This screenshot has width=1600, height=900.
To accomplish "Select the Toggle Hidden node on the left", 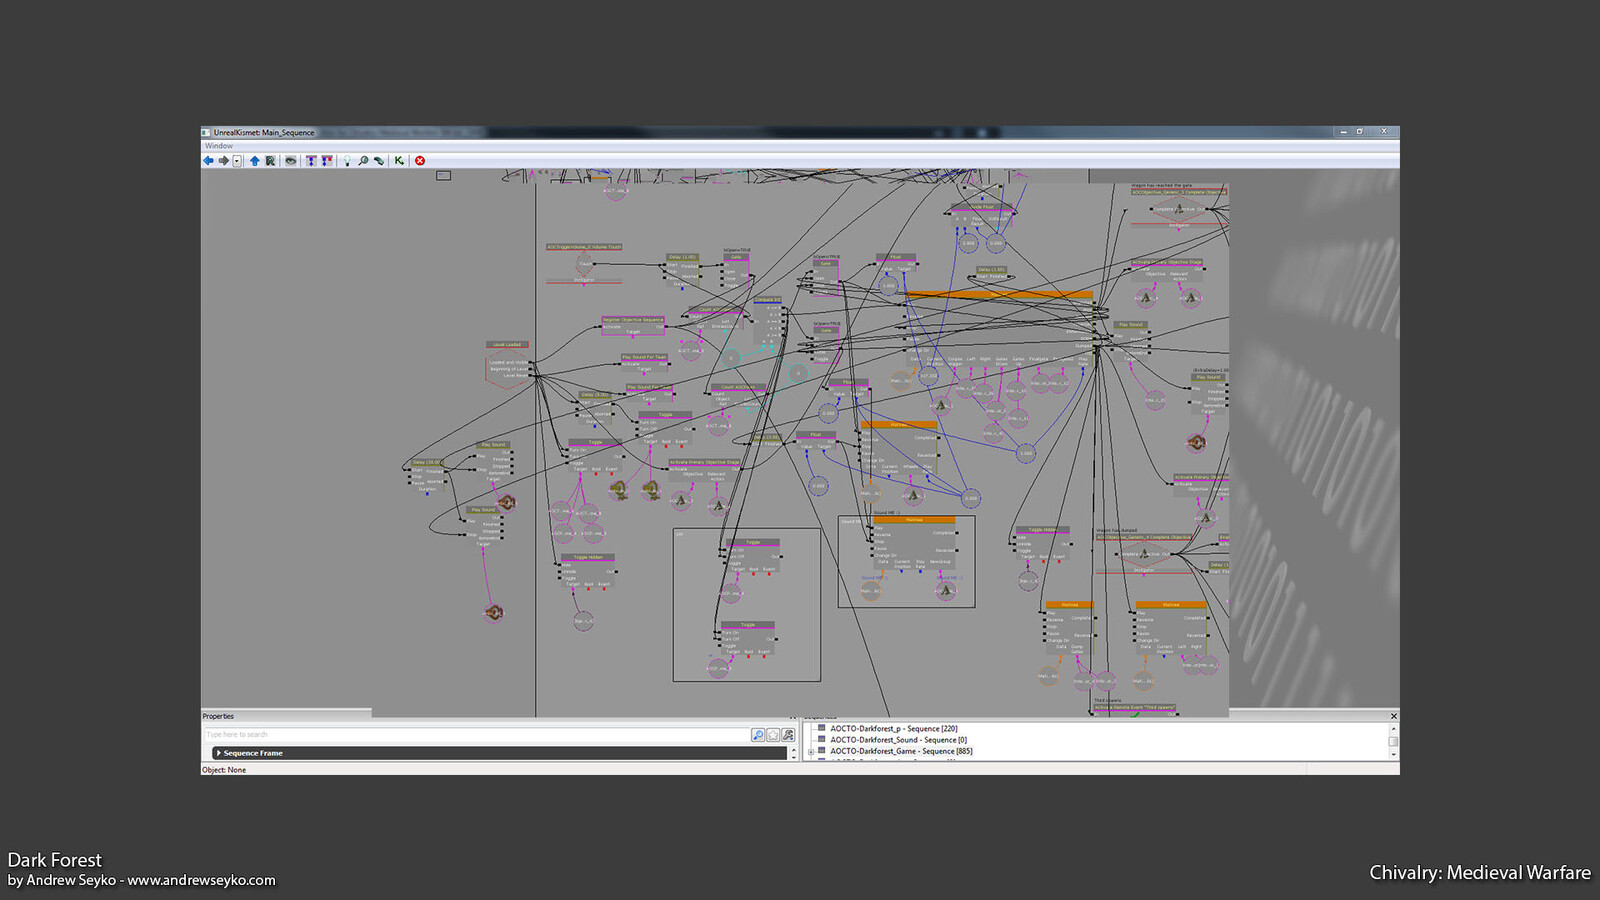I will tap(588, 570).
